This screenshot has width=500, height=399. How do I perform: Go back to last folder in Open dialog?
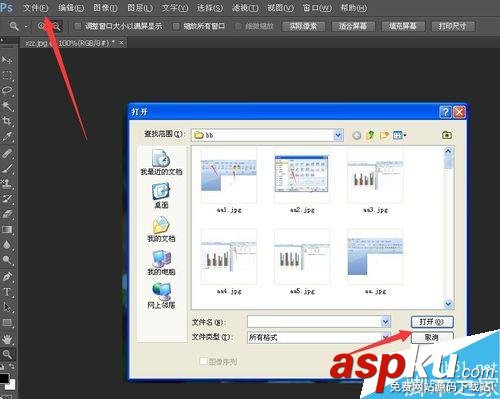[357, 135]
